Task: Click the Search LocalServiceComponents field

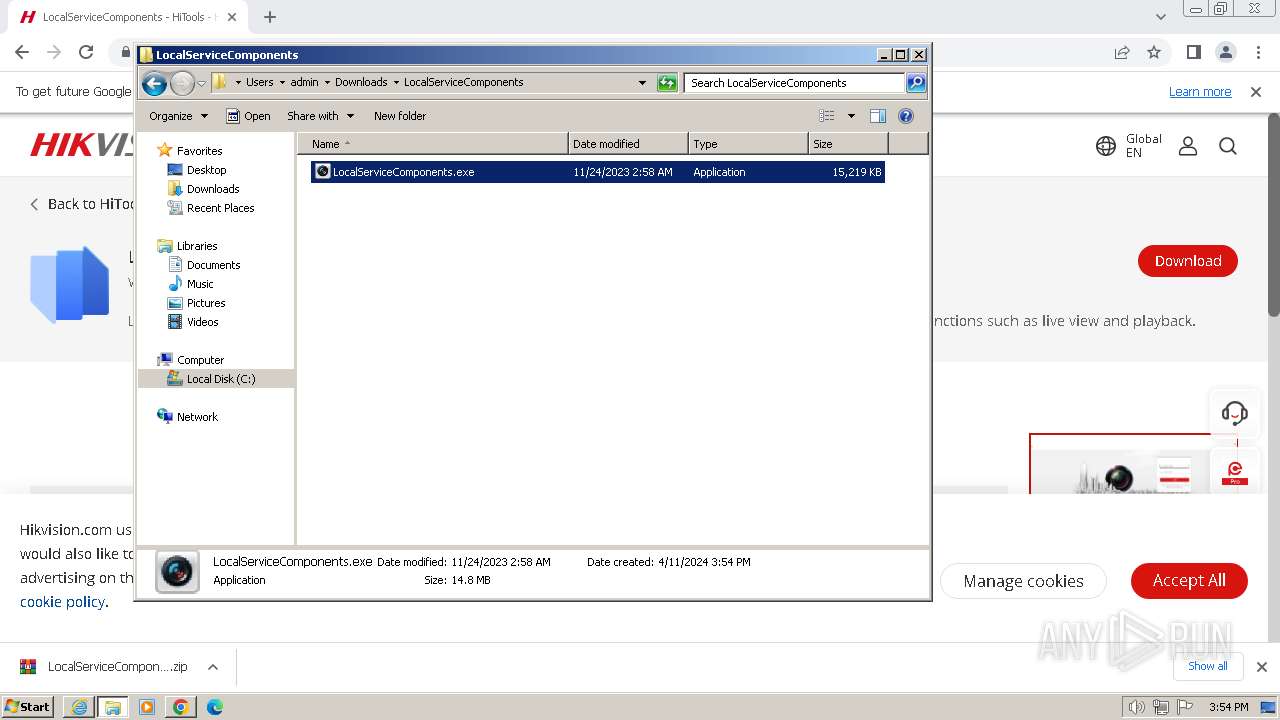Action: click(795, 83)
